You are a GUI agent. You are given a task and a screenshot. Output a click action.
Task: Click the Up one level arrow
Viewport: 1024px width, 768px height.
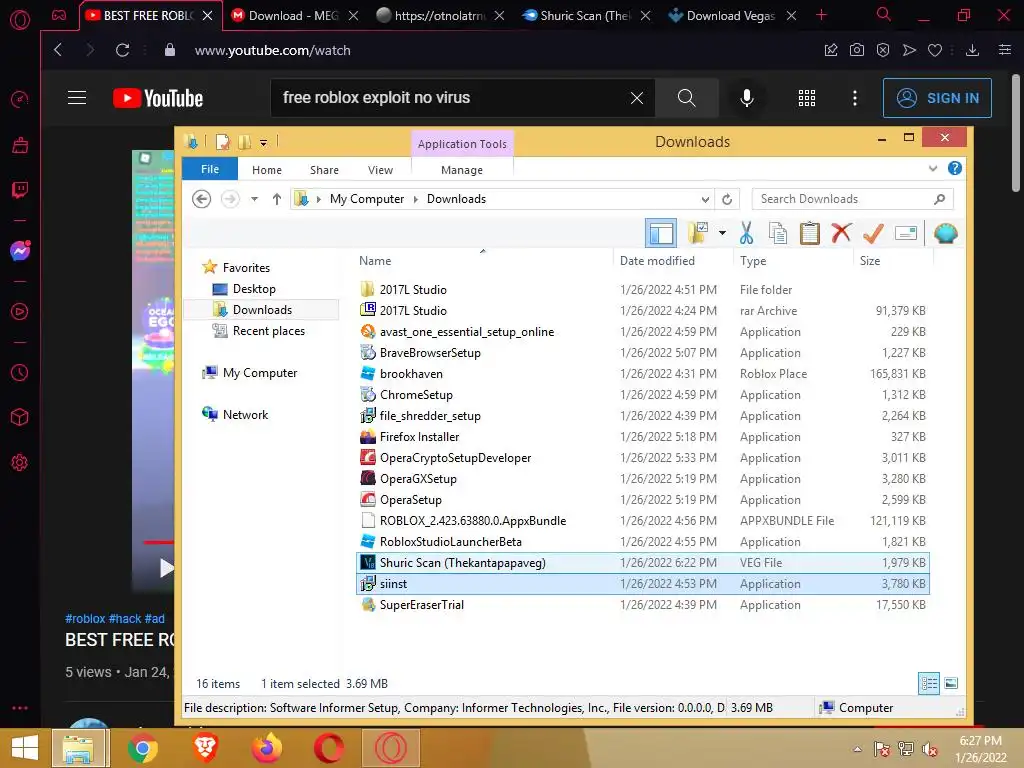[277, 199]
